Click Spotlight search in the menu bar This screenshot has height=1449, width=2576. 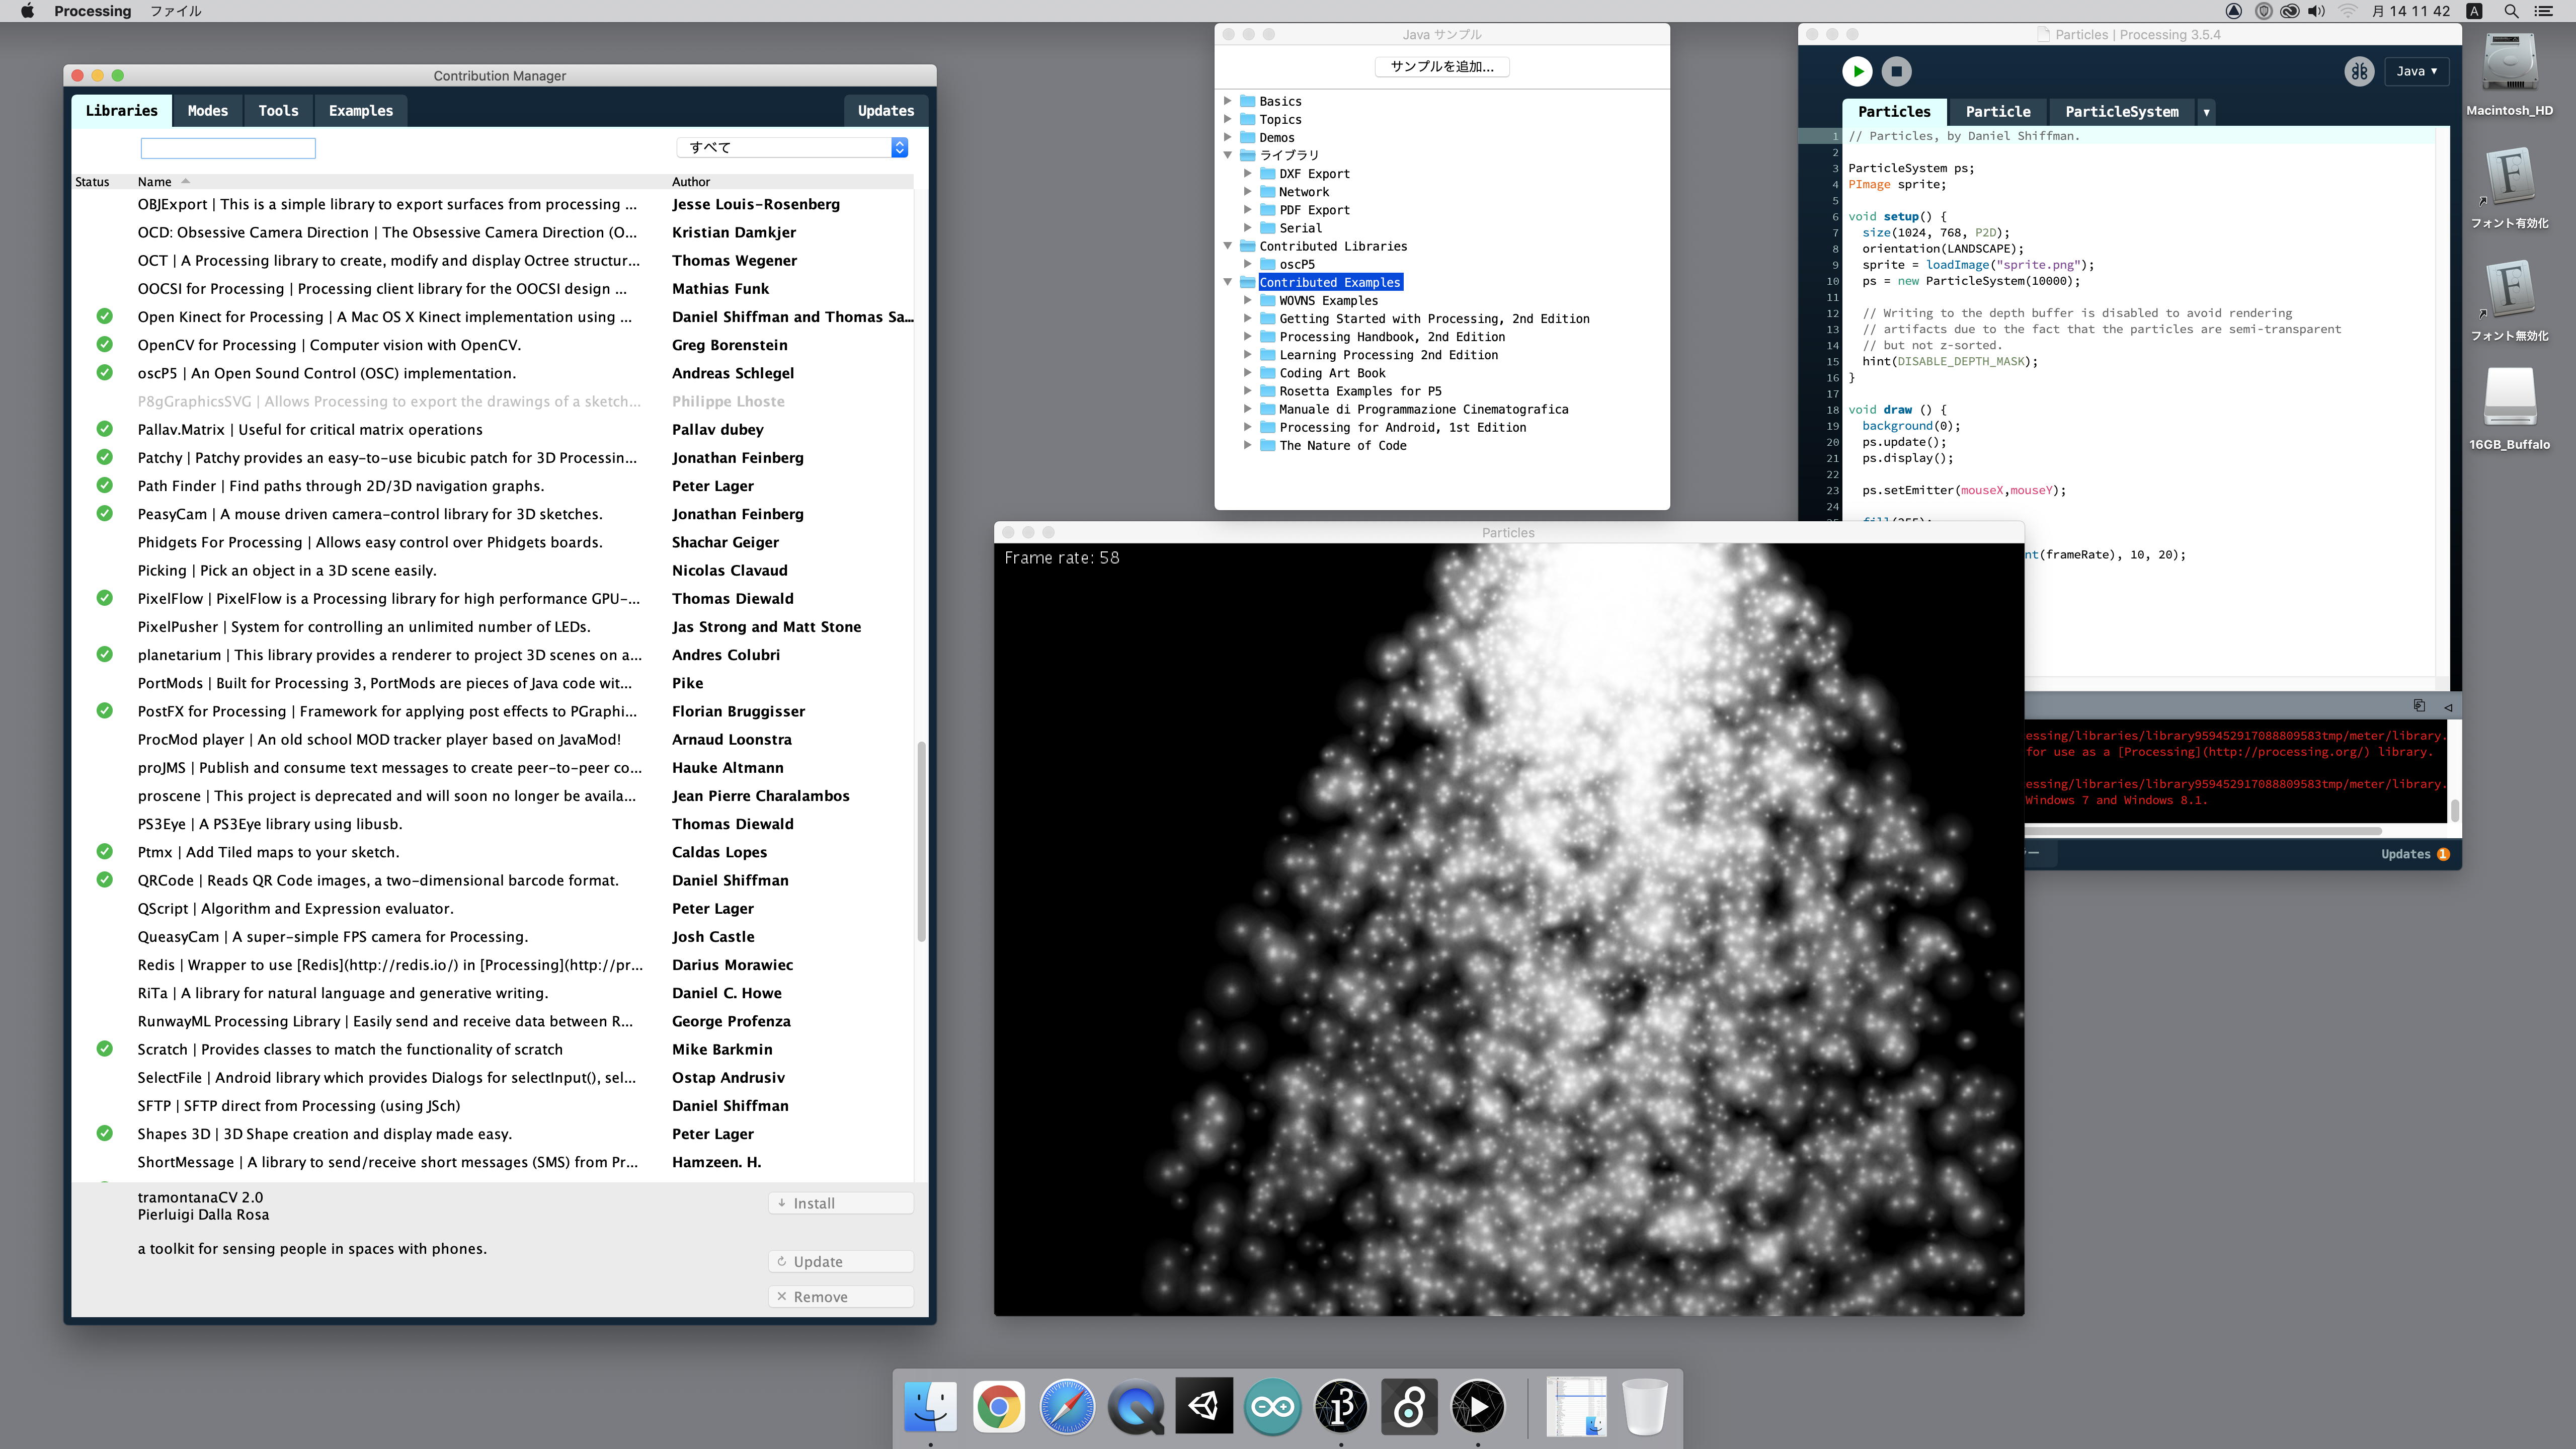(x=2511, y=11)
